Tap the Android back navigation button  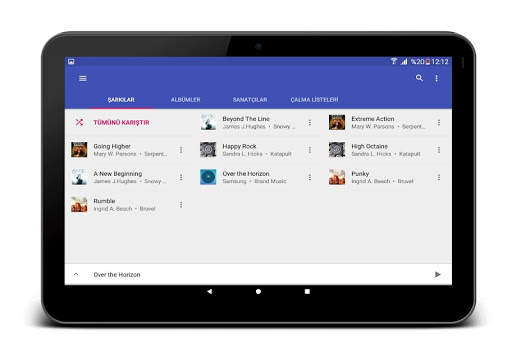click(x=210, y=291)
